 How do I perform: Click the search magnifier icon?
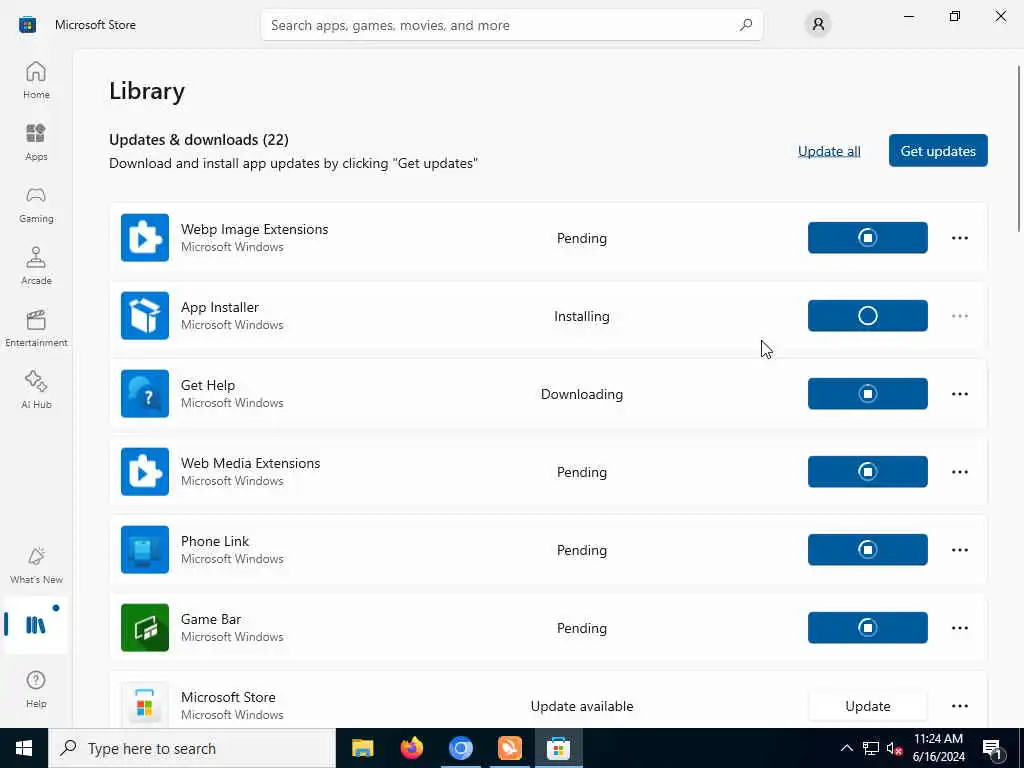745,25
